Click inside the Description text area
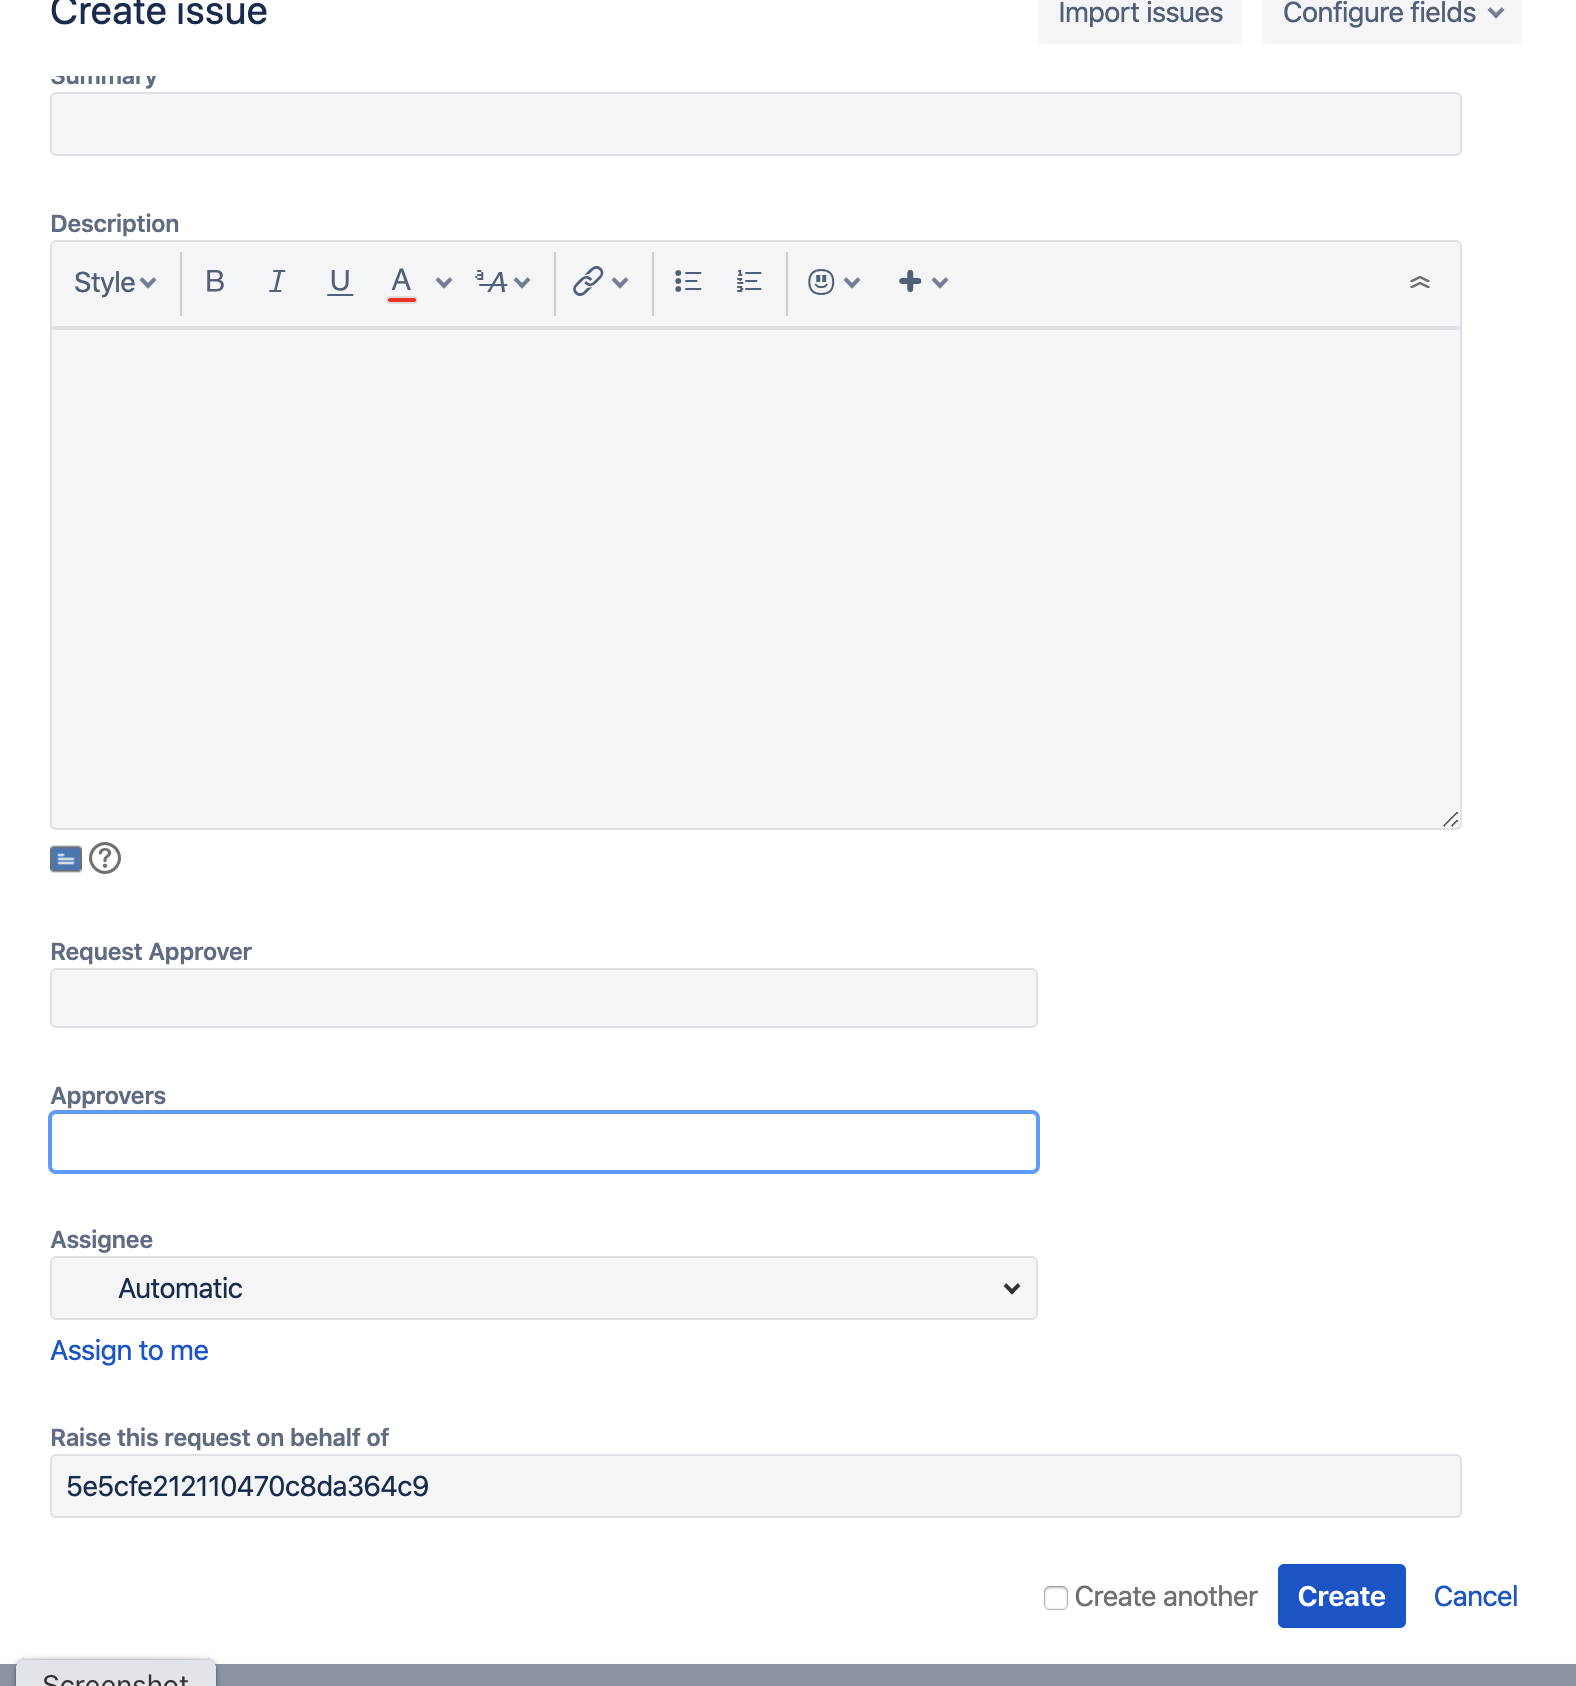1576x1686 pixels. (756, 579)
